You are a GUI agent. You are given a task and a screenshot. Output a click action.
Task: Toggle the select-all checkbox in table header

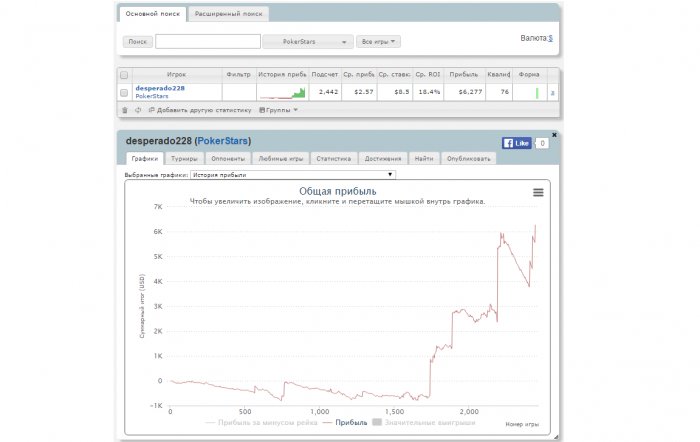click(124, 75)
